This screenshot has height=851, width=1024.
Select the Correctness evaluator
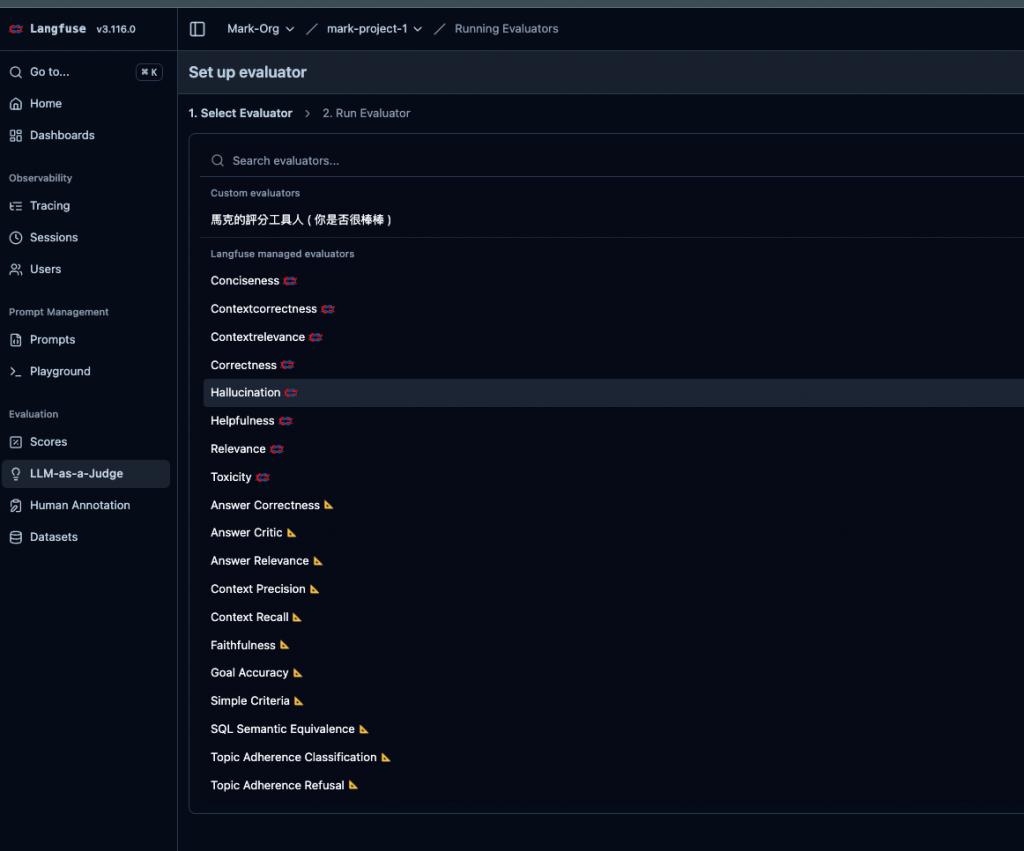click(614, 365)
